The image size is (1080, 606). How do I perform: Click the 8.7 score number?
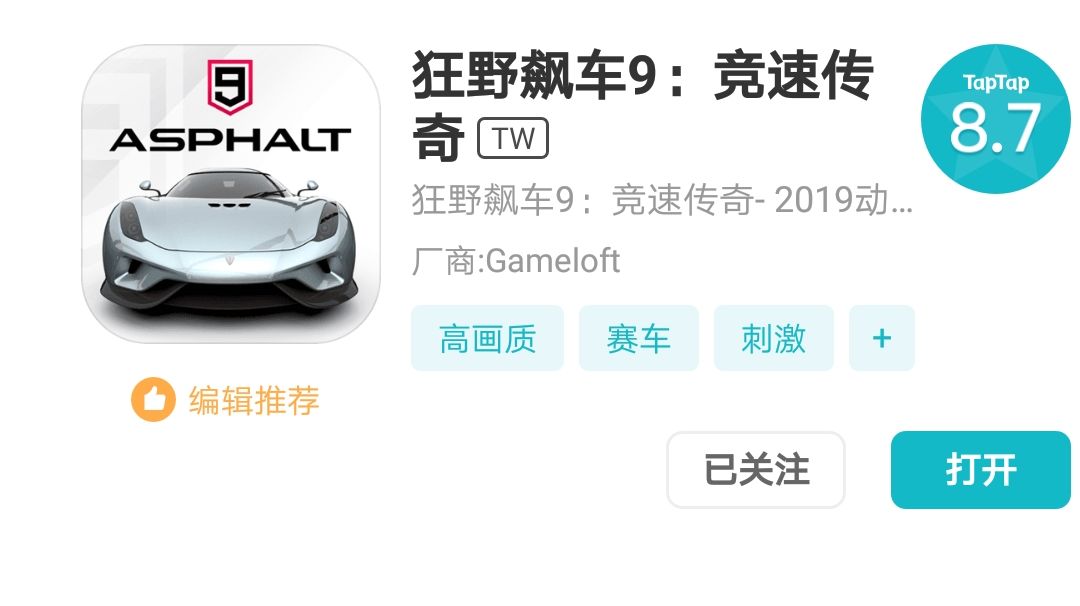995,128
